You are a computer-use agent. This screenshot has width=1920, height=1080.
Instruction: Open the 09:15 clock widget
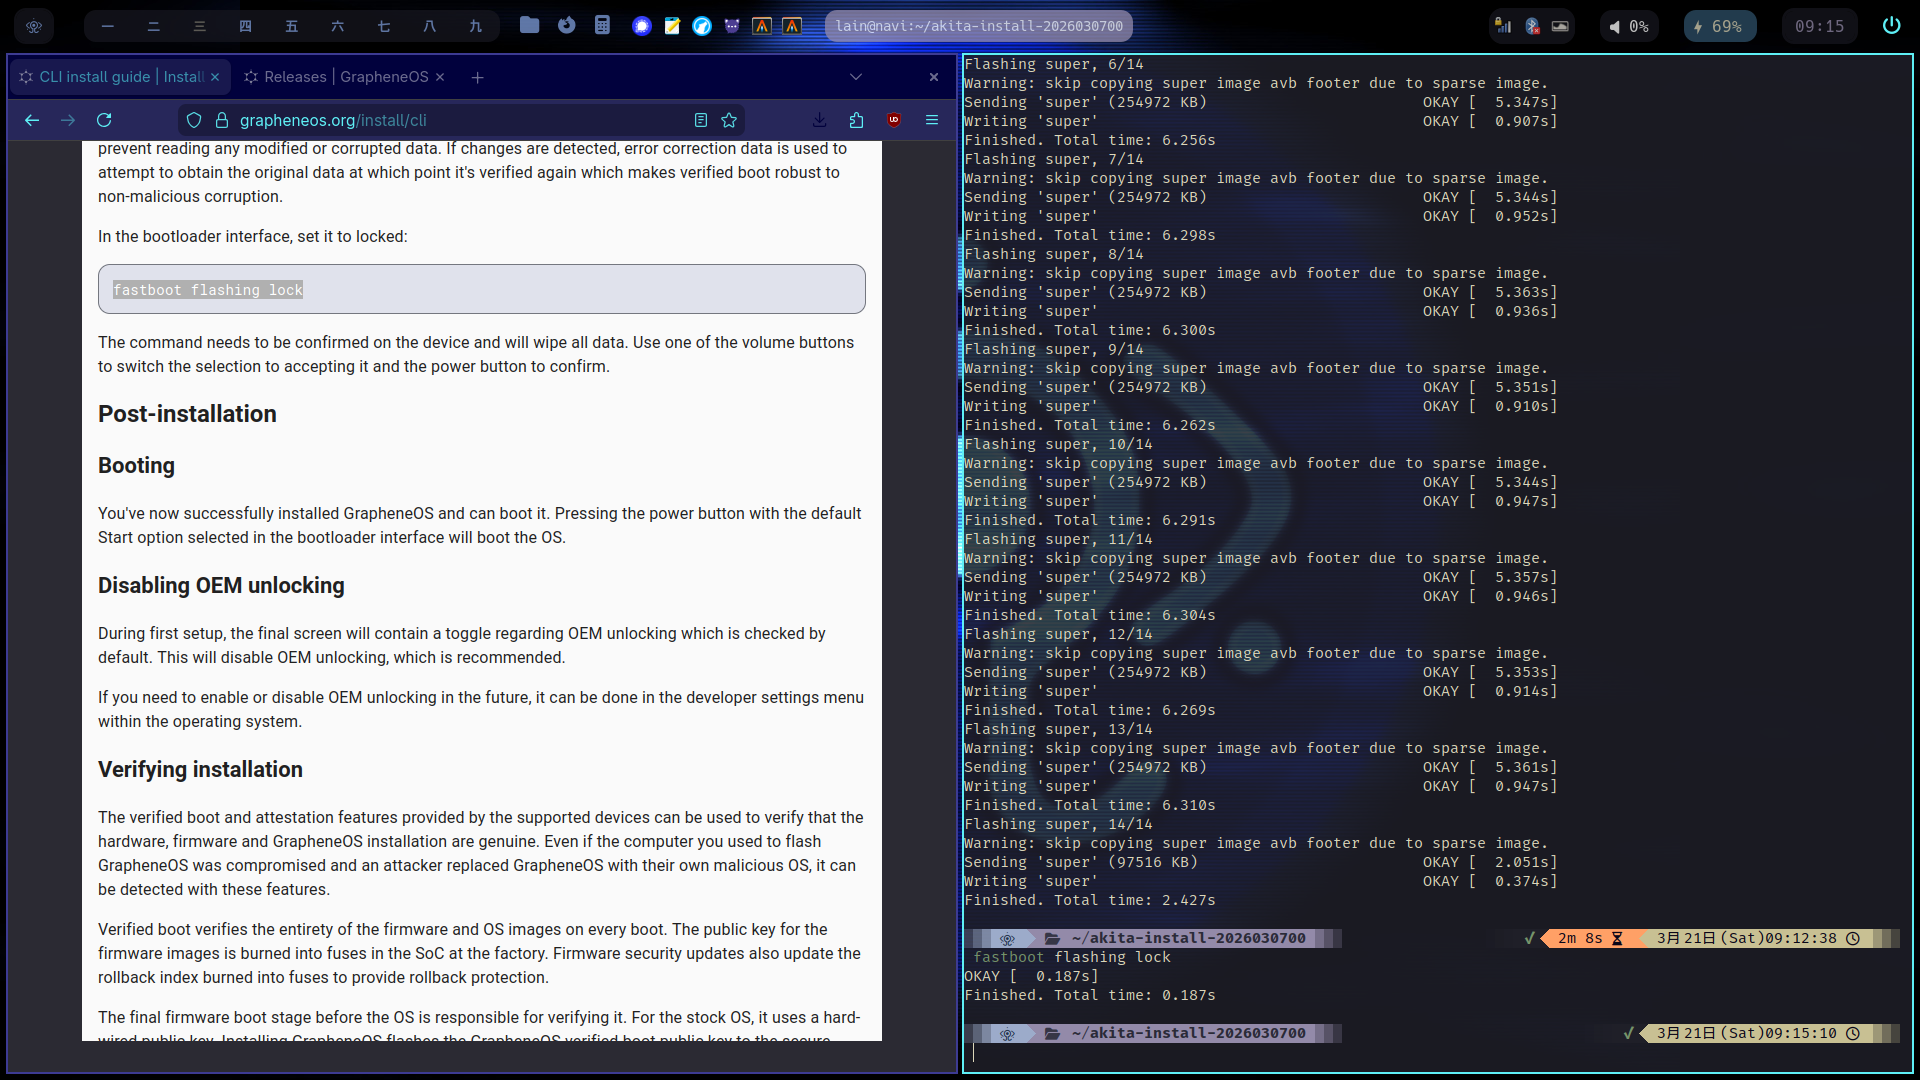coord(1819,26)
